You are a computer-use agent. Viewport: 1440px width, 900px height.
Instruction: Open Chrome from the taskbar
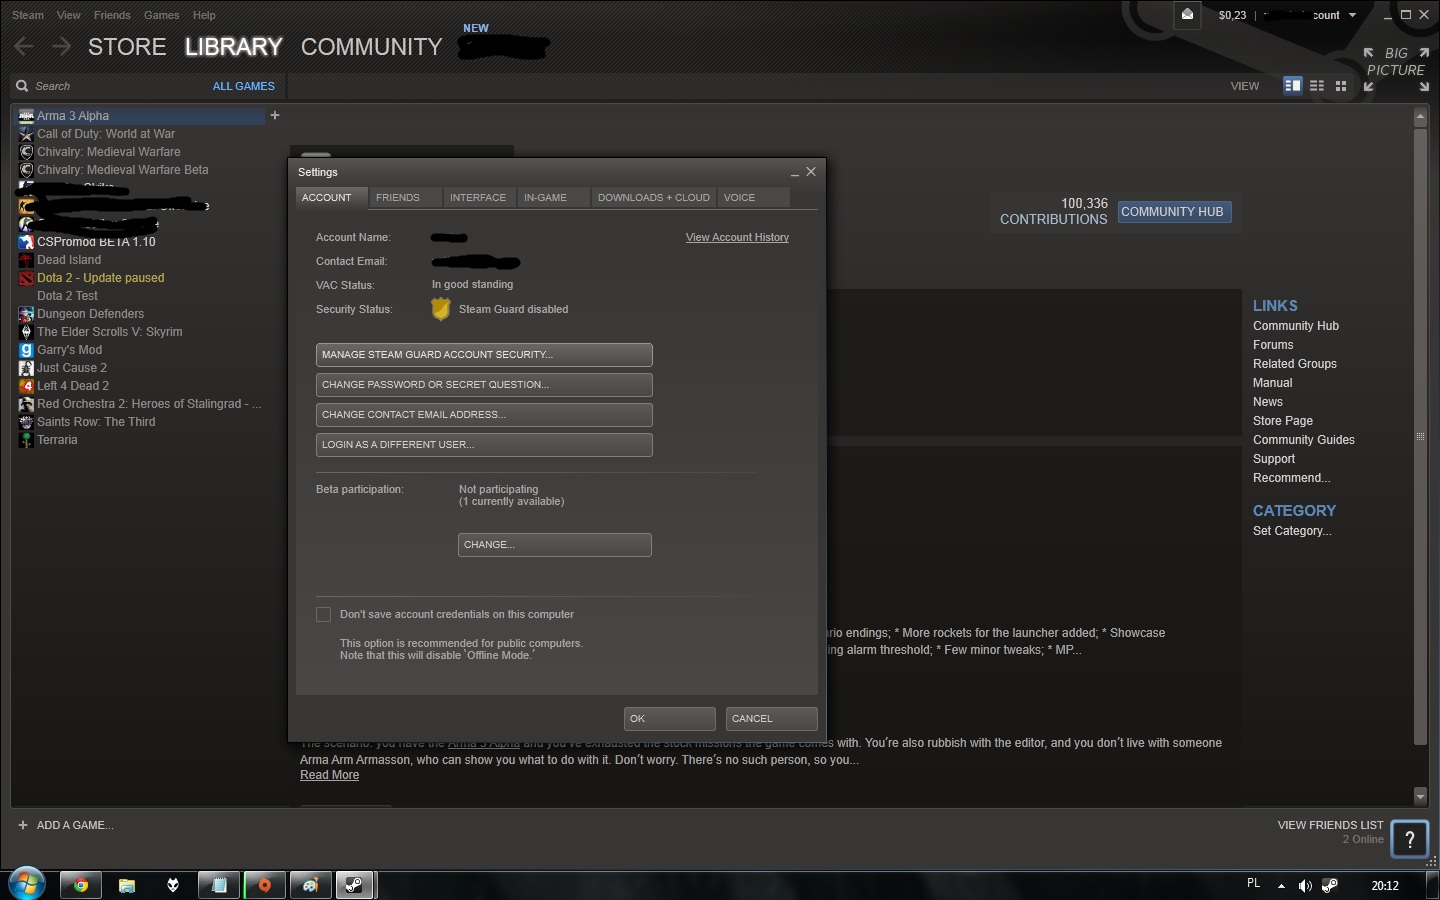point(81,885)
